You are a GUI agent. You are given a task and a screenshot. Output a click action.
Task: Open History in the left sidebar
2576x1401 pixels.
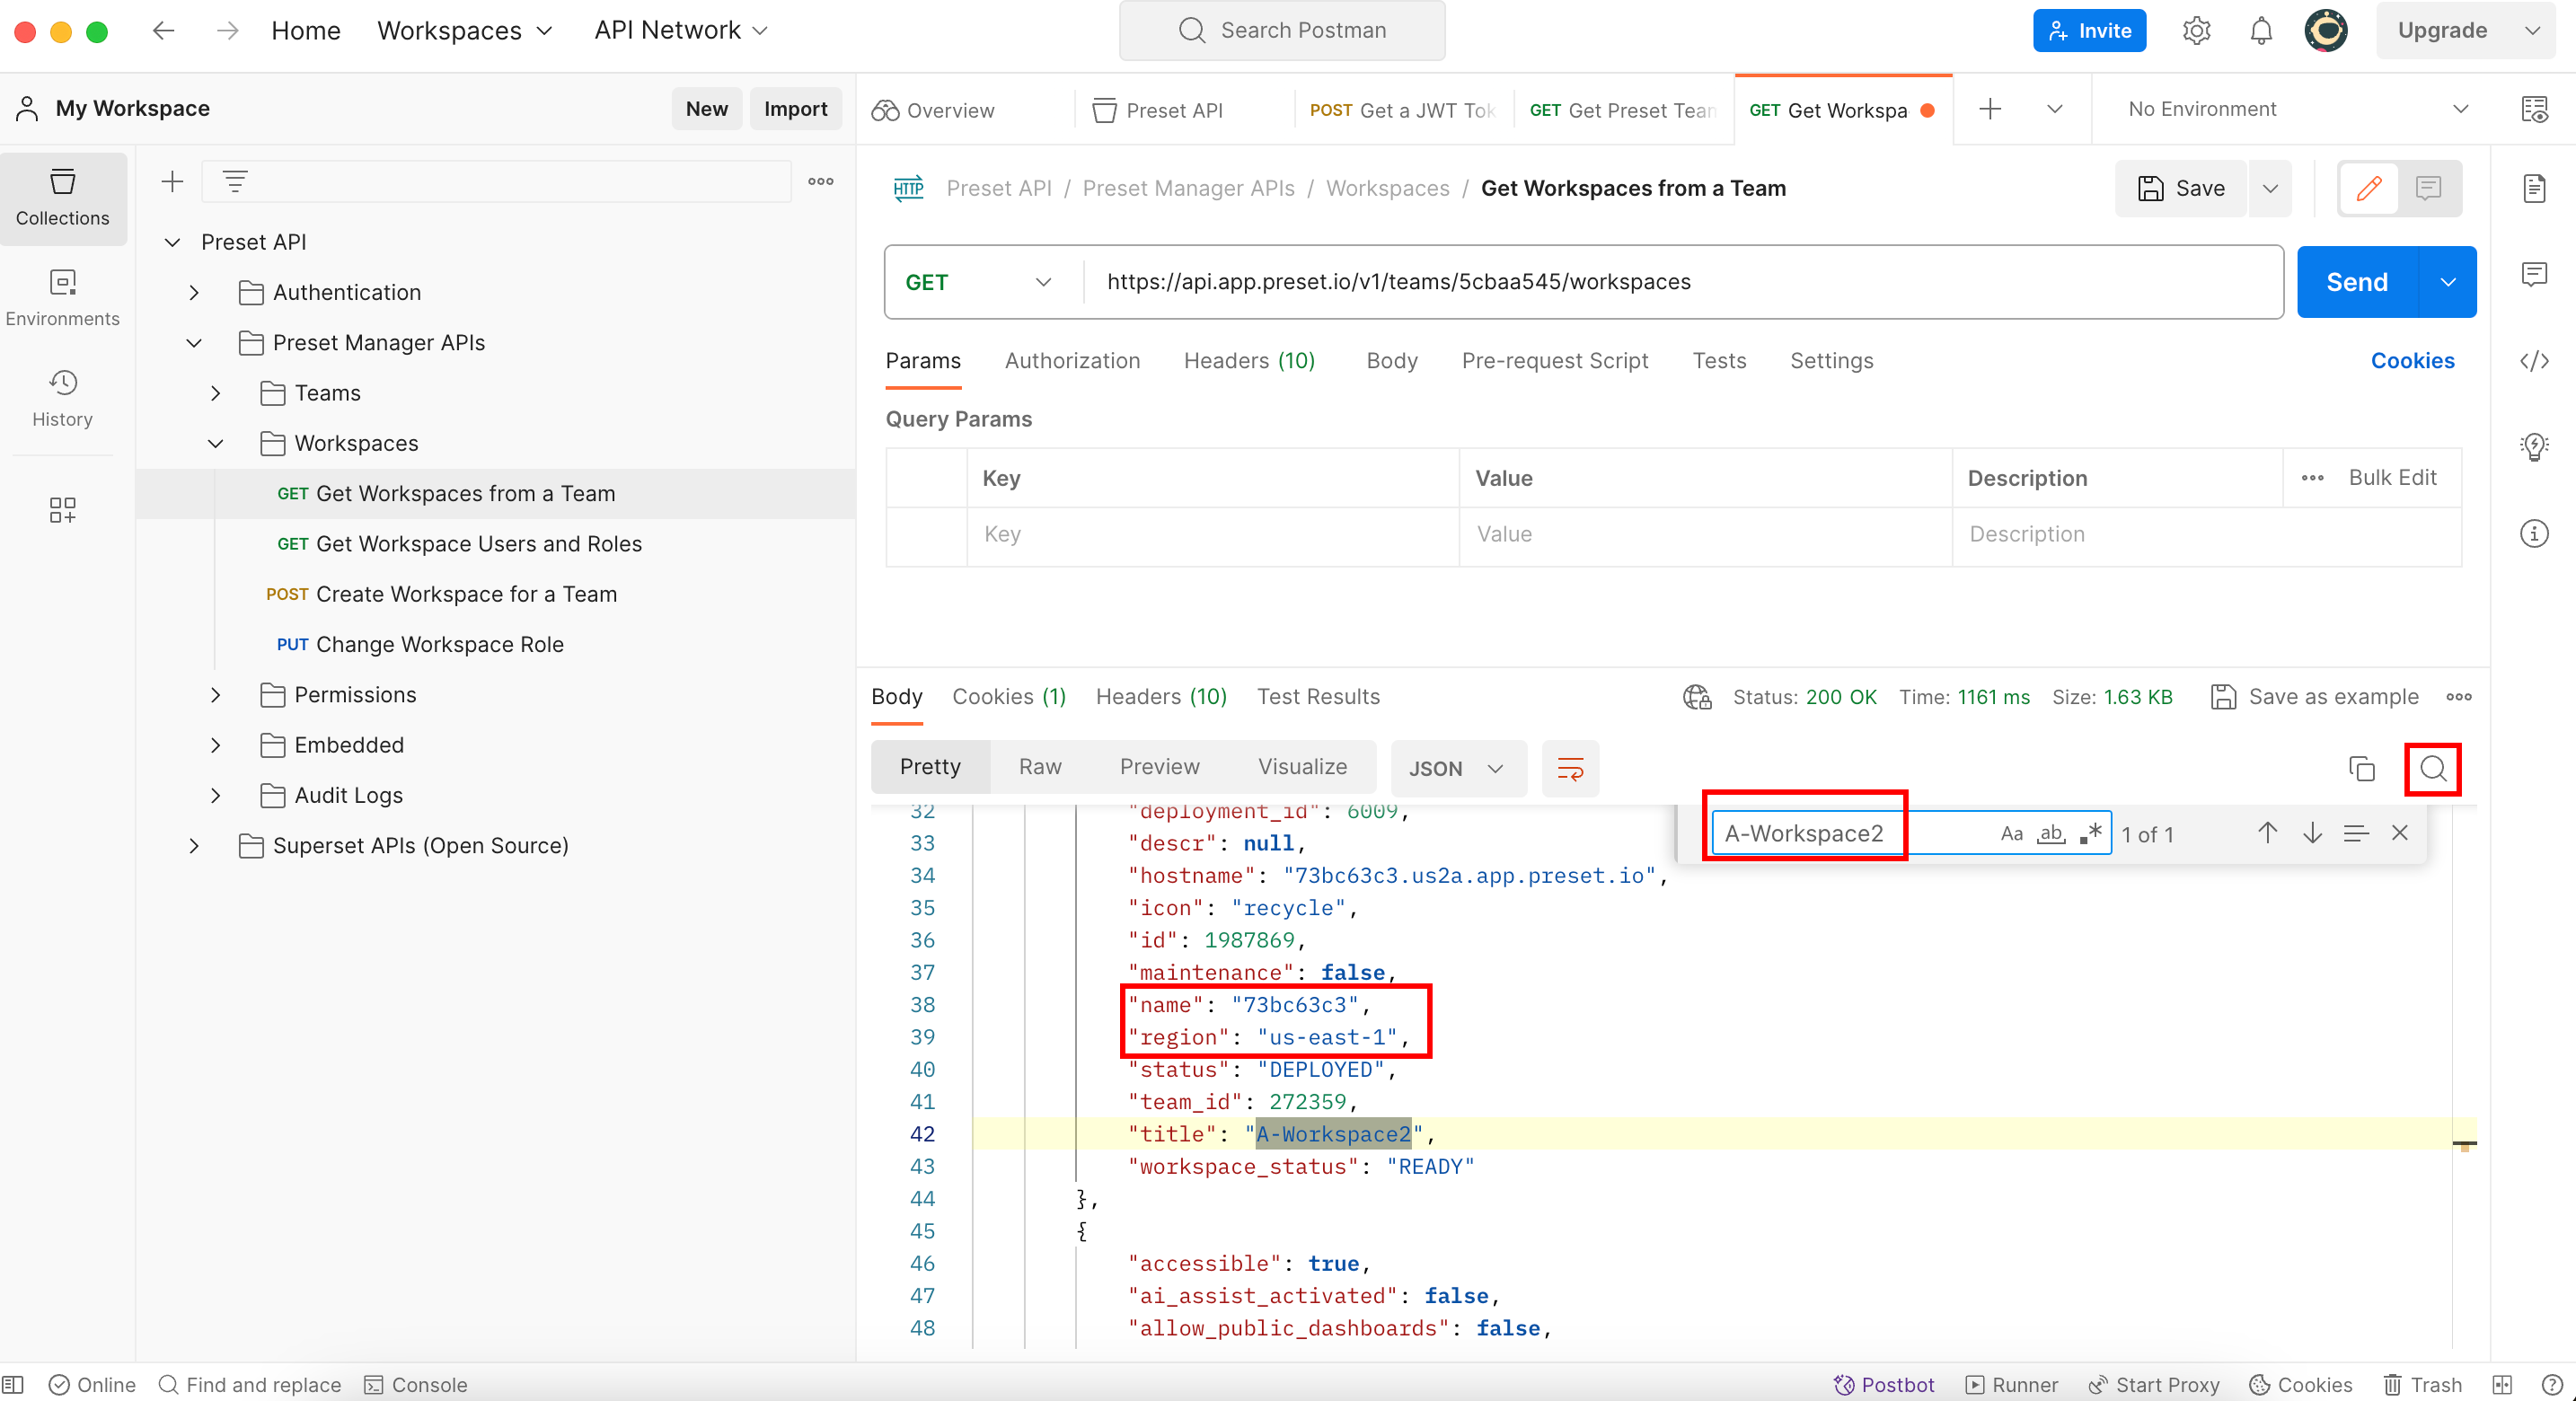click(x=62, y=398)
